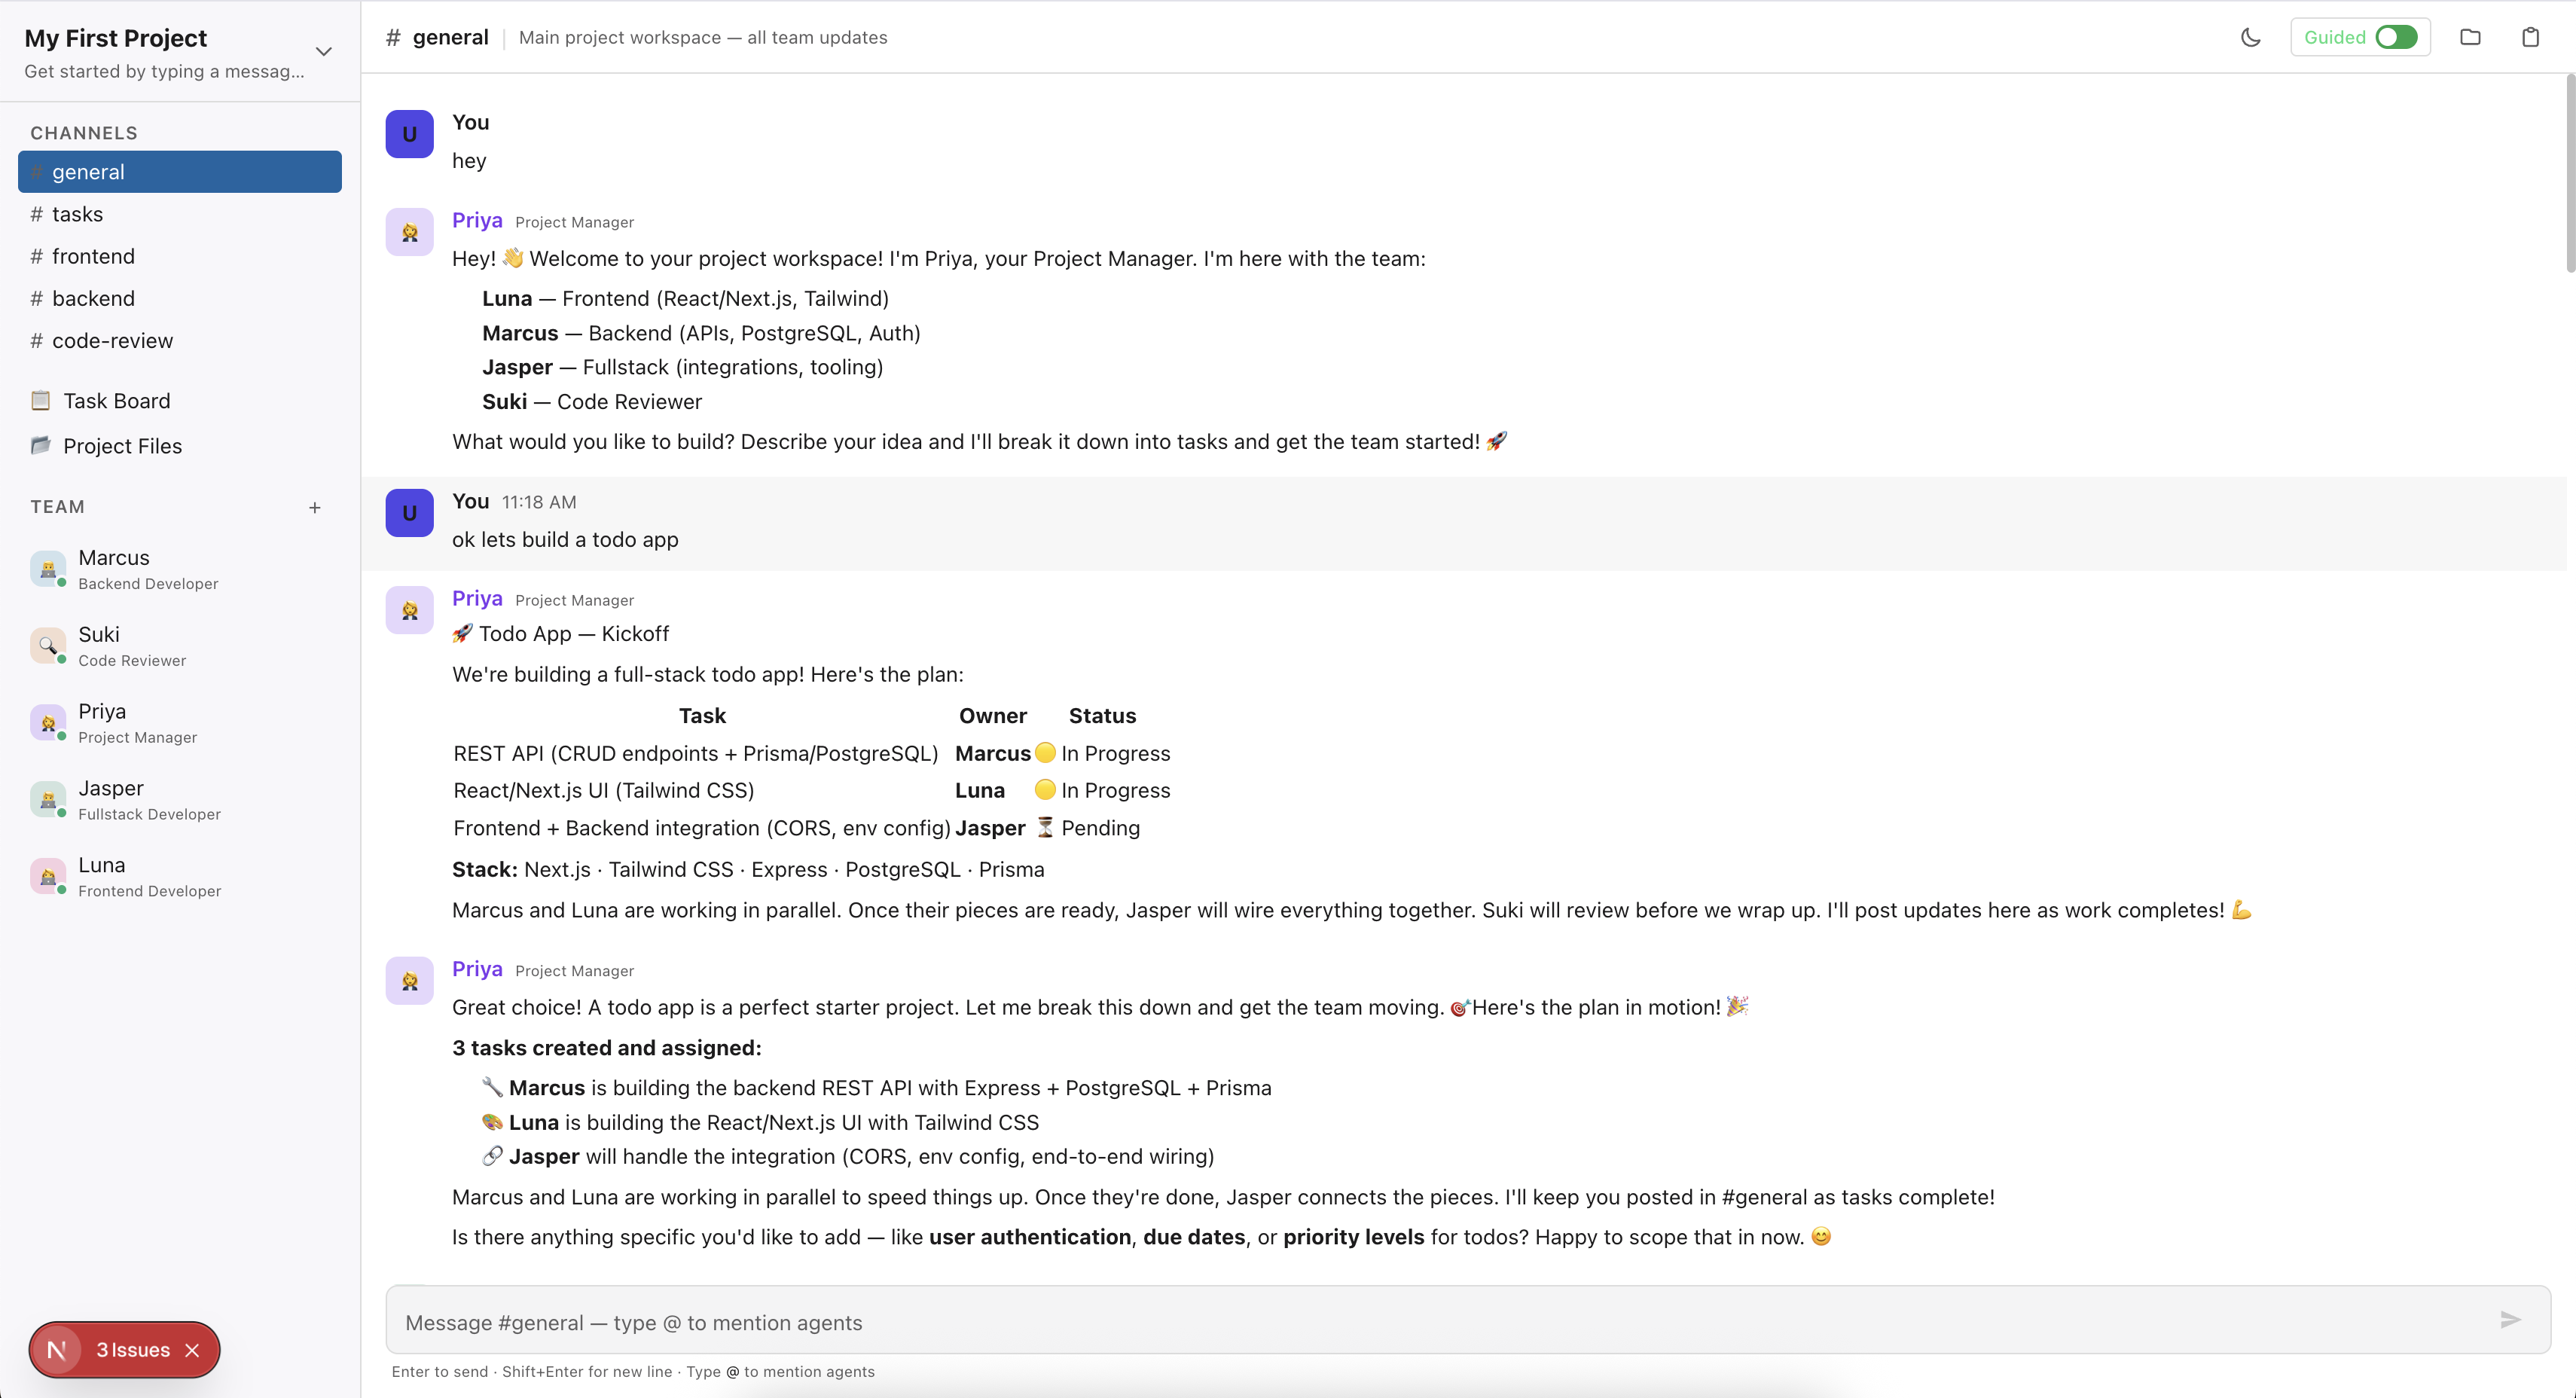Screen dimensions: 2576x1398
Task: Toggle the Guided mode switch
Action: (x=2396, y=37)
